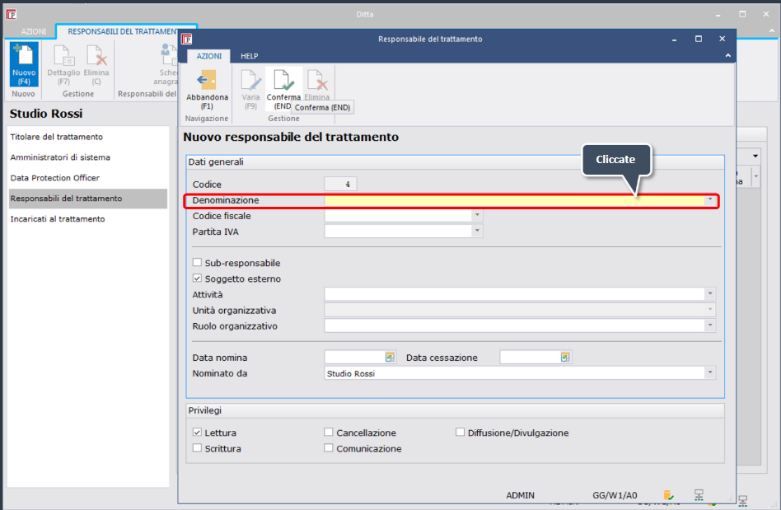Switch to the AZIONI tab in Responsabile window

[209, 56]
